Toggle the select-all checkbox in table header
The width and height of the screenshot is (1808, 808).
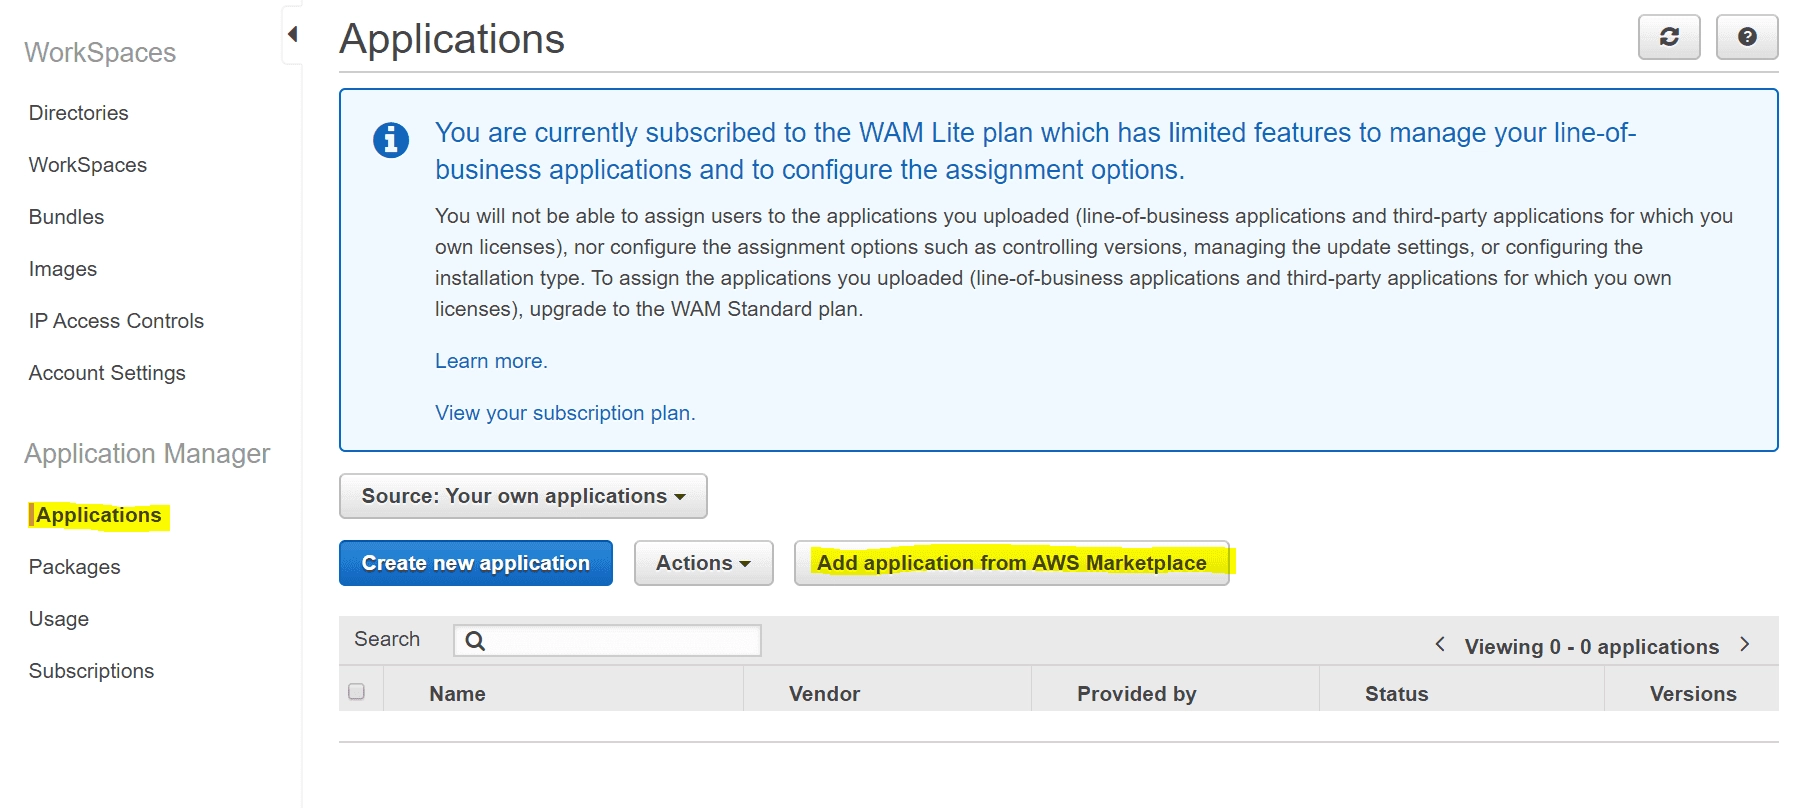click(356, 691)
